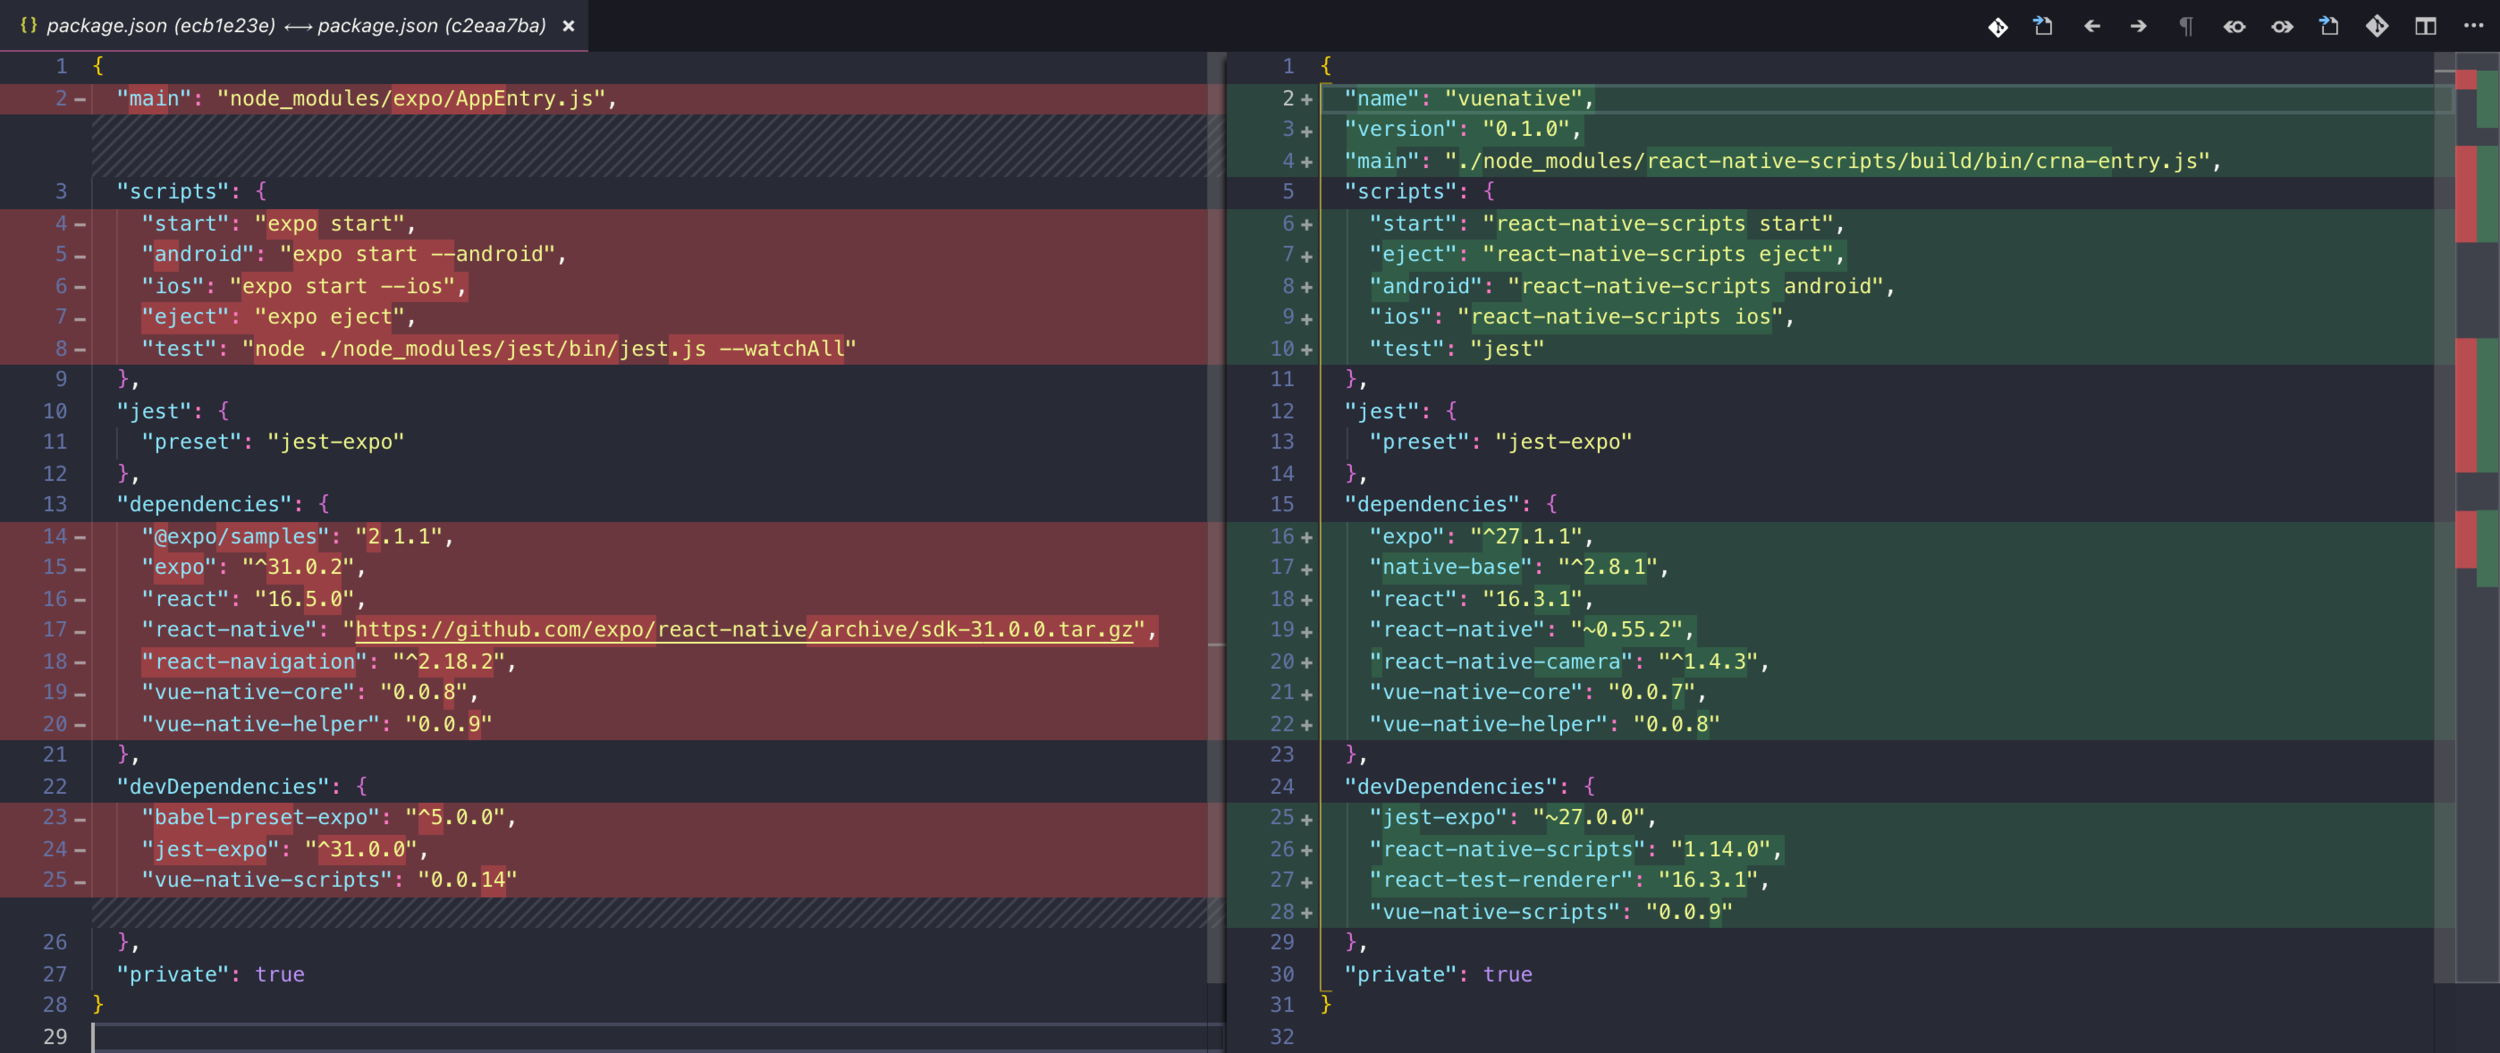Toggle whitespace trimming pilcrow icon
The height and width of the screenshot is (1053, 2500).
2186,27
